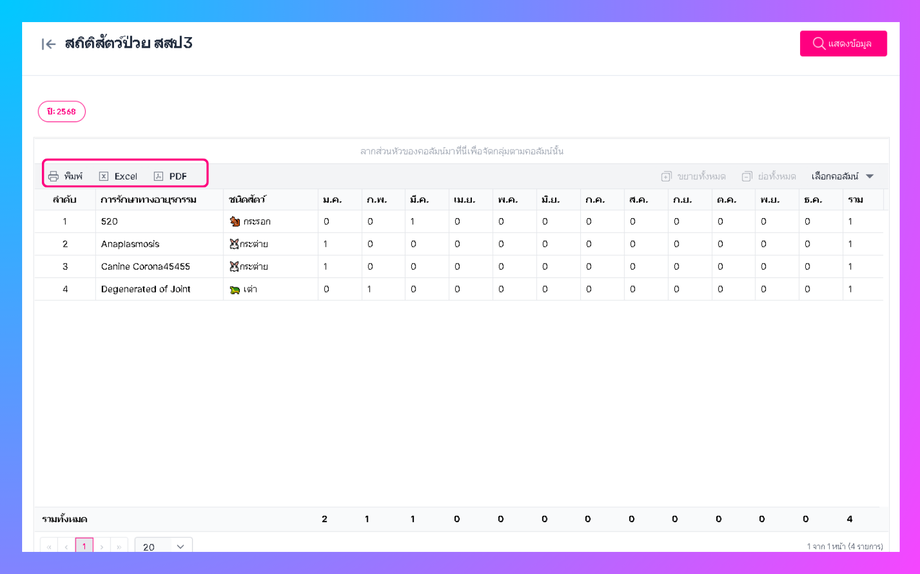
Task: Click the ย่อทั้งหมด collapse-all icon
Action: 747,177
